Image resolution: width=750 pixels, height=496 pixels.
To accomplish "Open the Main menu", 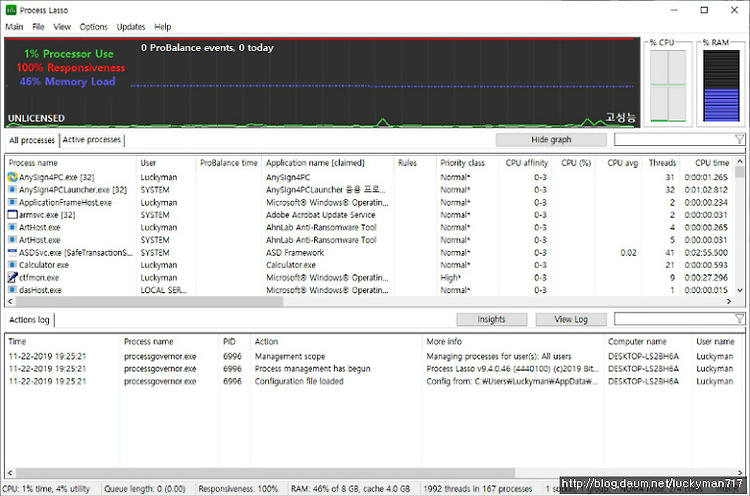I will point(14,27).
